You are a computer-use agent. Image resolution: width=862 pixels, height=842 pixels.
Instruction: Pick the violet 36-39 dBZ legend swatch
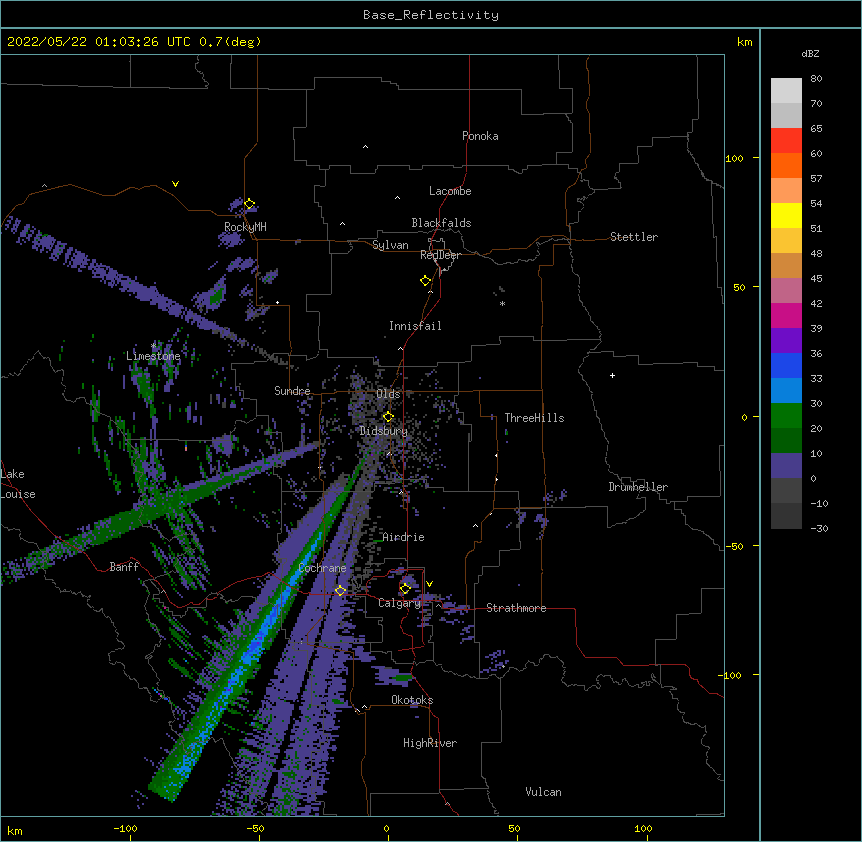tap(786, 341)
